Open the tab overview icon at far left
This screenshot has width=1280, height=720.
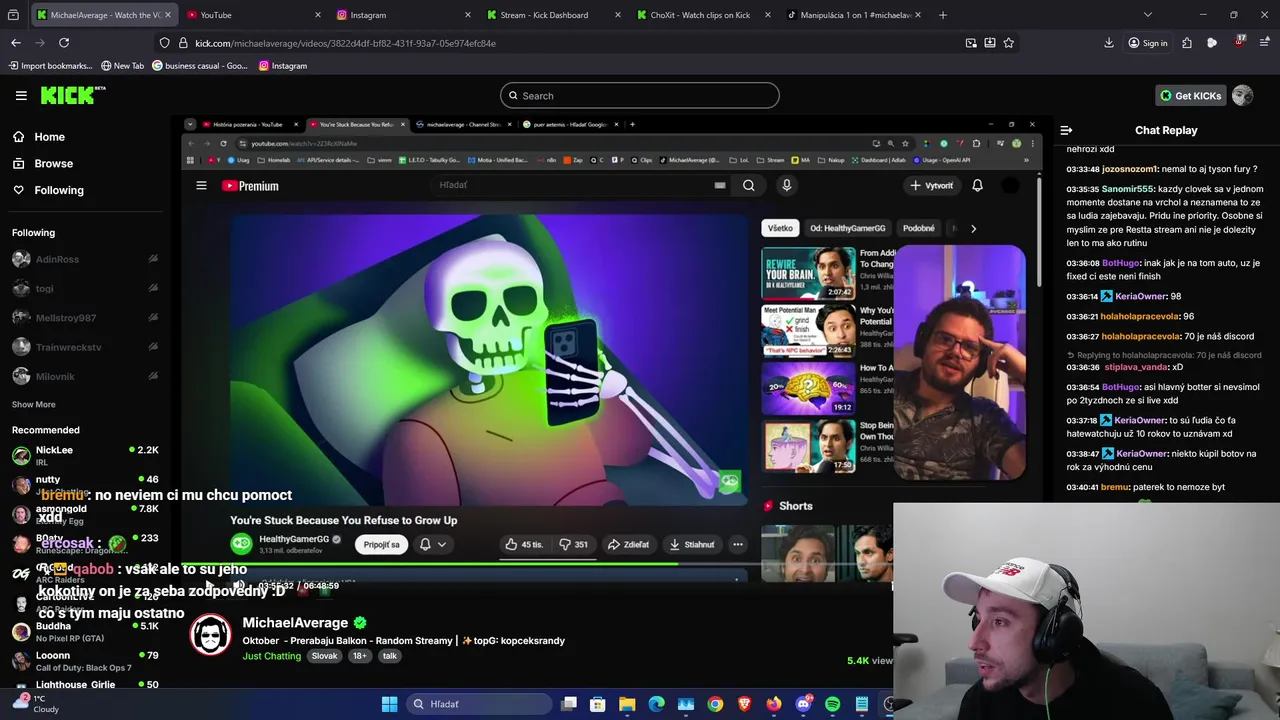coord(13,15)
